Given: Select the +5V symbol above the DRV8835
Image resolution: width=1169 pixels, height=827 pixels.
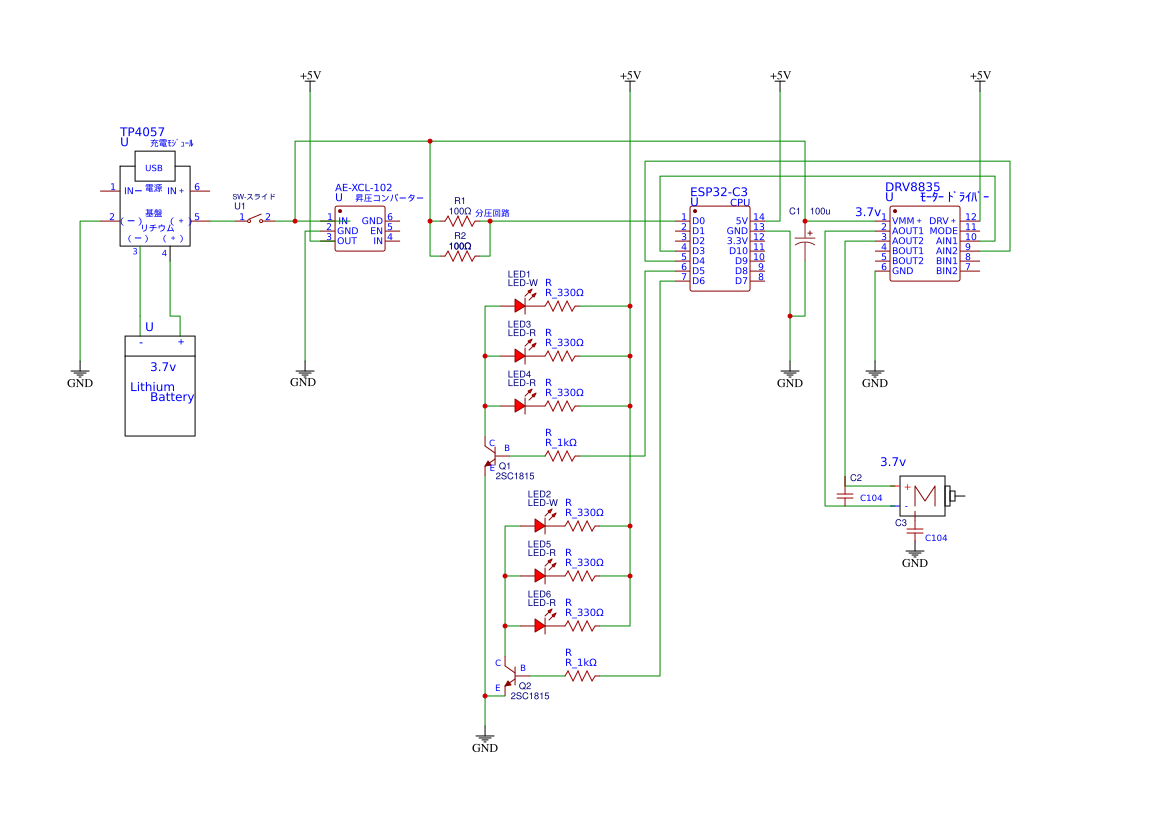Looking at the screenshot, I should pos(980,78).
